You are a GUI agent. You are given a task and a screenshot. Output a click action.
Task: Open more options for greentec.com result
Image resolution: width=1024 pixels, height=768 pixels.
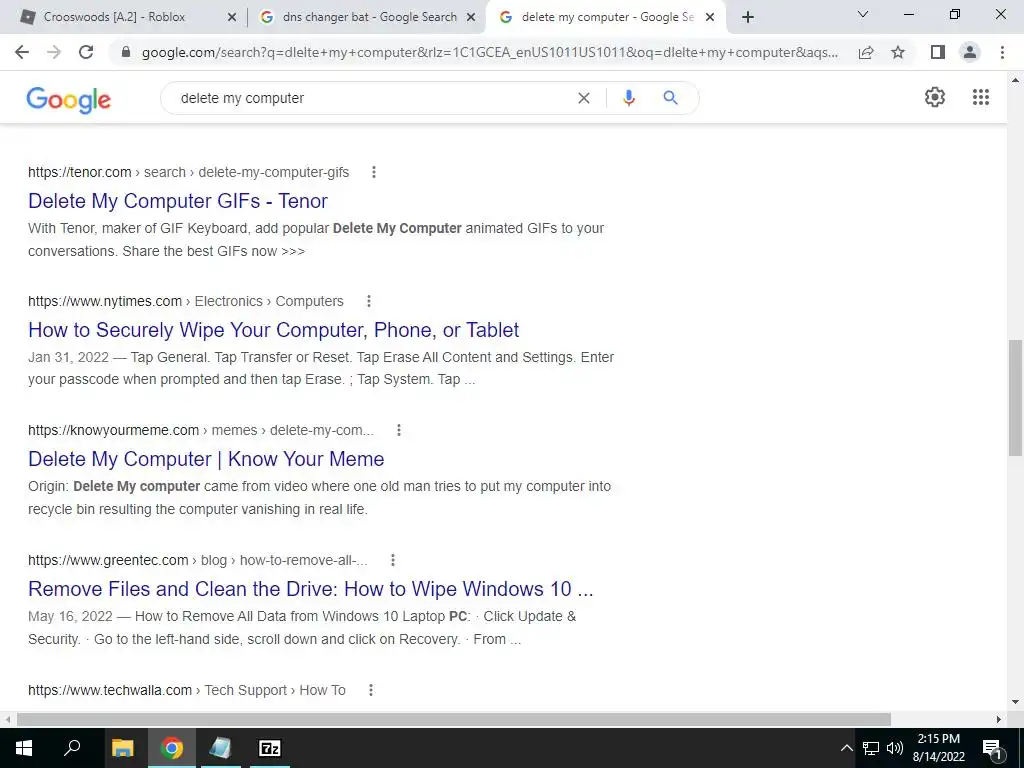(392, 560)
